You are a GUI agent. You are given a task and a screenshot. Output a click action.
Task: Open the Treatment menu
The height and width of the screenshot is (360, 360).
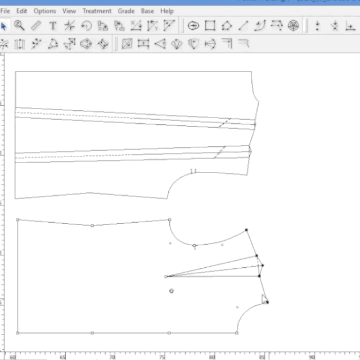click(x=97, y=11)
